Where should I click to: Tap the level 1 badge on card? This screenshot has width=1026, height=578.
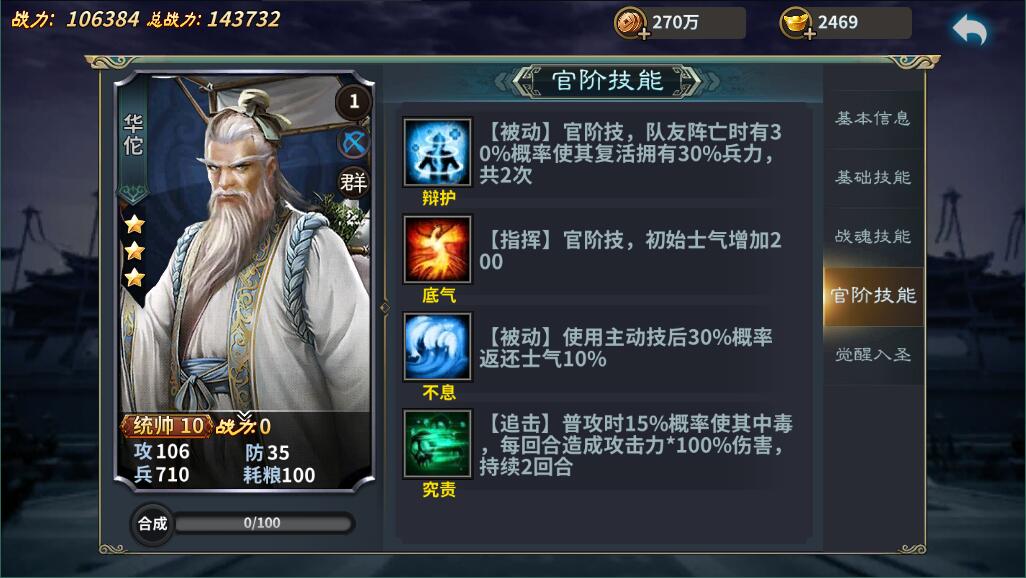coord(354,101)
